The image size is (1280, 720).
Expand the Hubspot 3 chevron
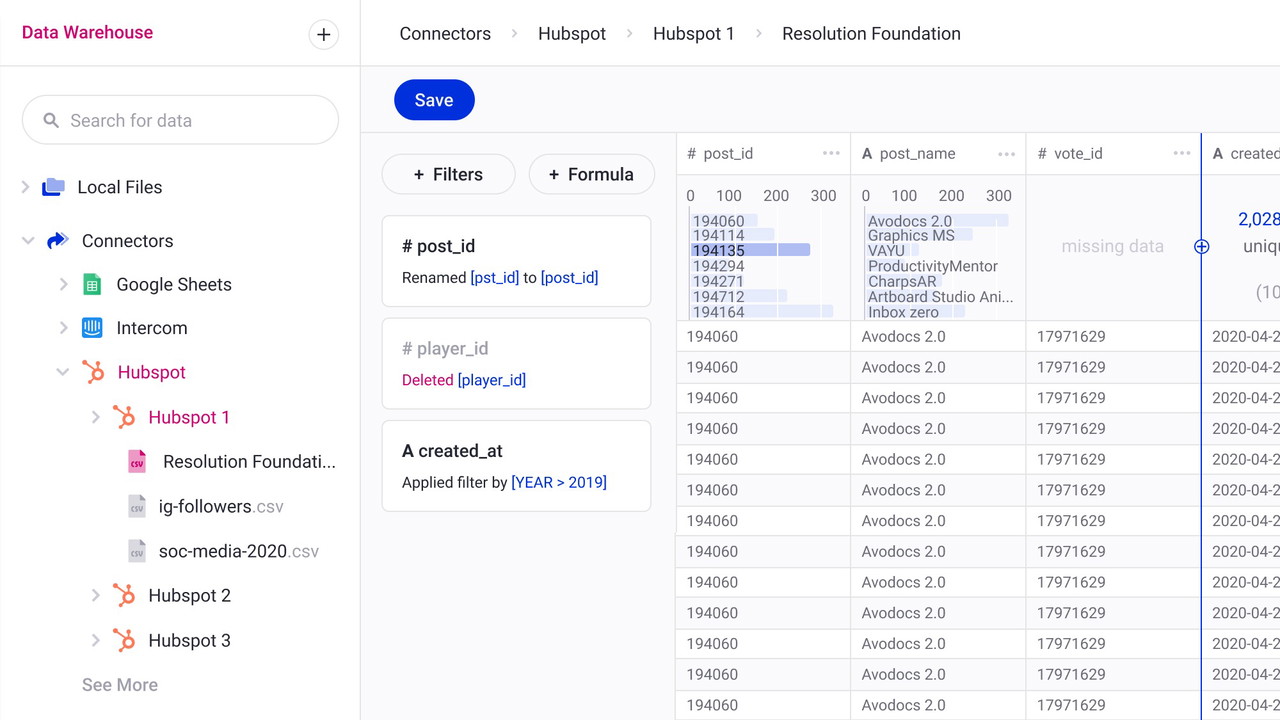96,640
